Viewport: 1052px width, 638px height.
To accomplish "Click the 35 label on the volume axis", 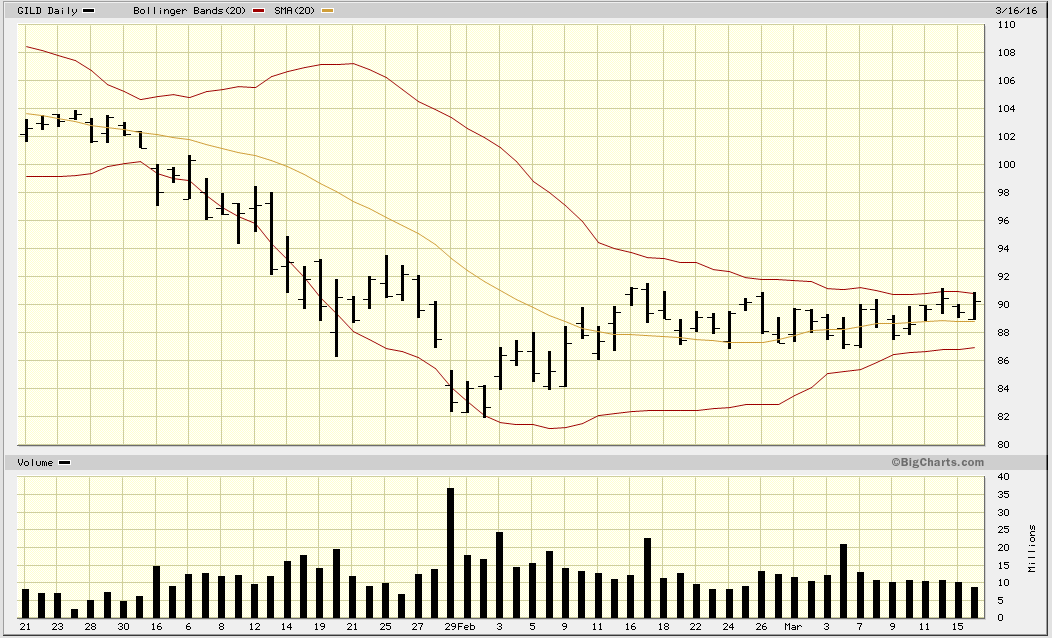I will 1004,495.
